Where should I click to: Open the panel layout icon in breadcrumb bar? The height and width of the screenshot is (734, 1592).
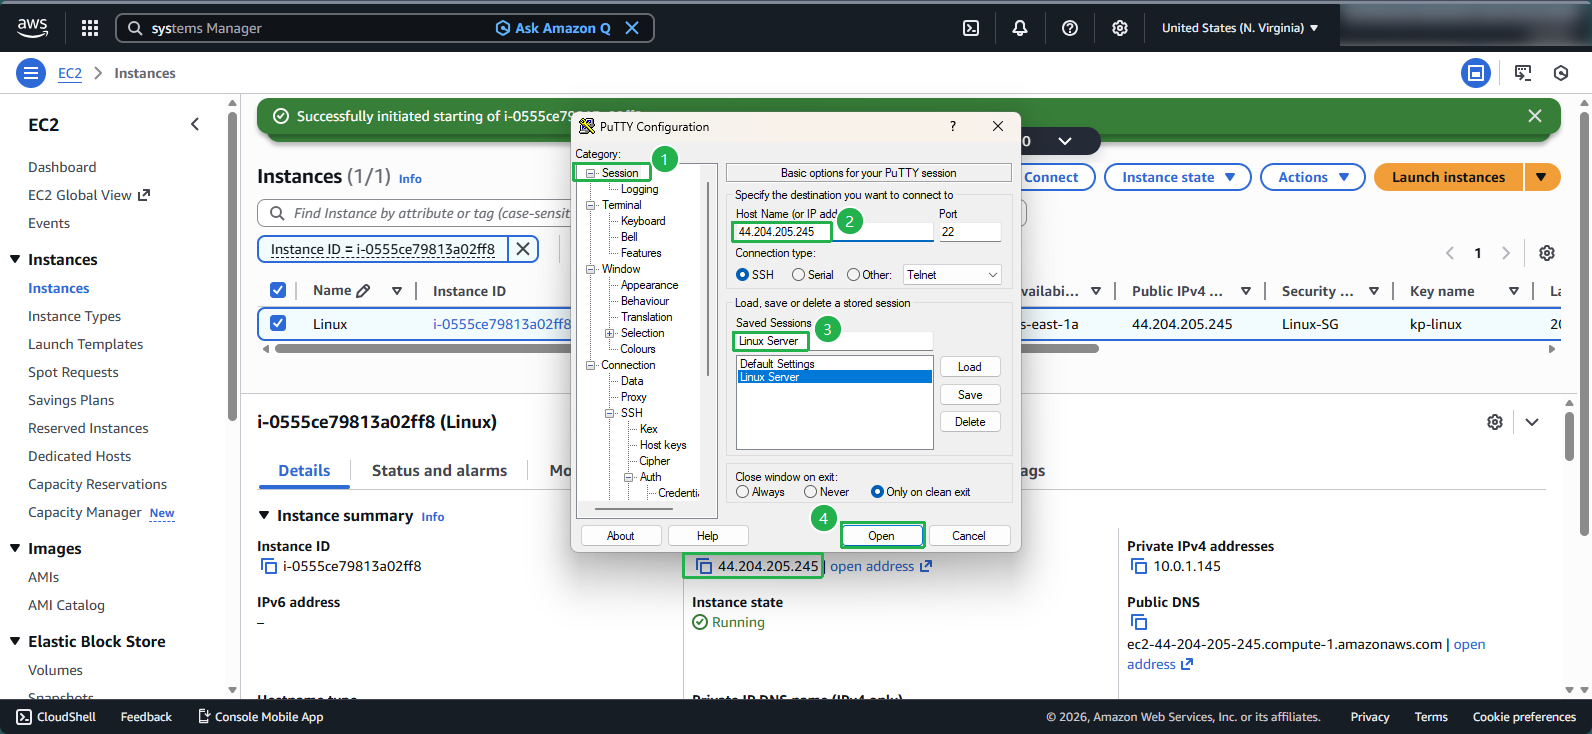[x=1476, y=73]
